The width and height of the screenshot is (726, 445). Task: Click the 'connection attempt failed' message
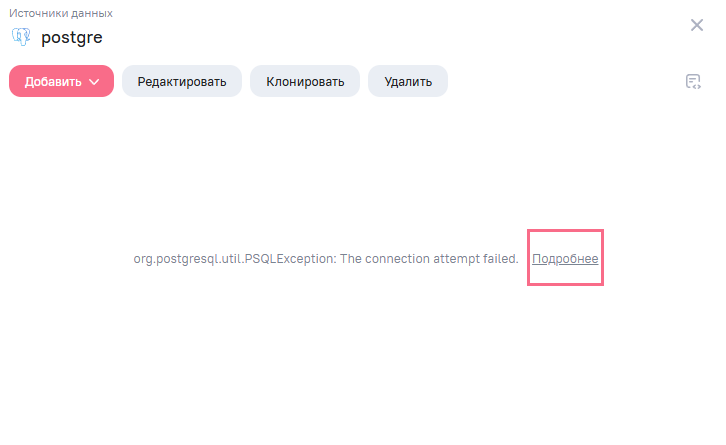tap(430, 259)
